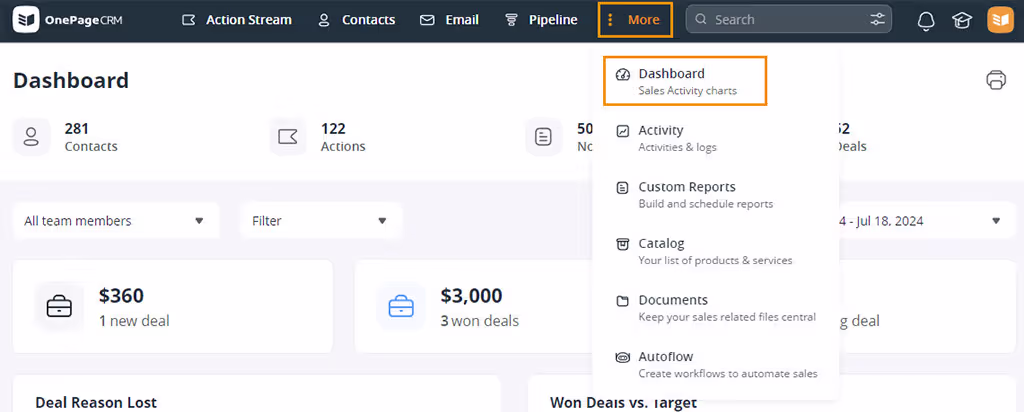Click the print dashboard icon
Viewport: 1024px width, 412px height.
tap(995, 81)
